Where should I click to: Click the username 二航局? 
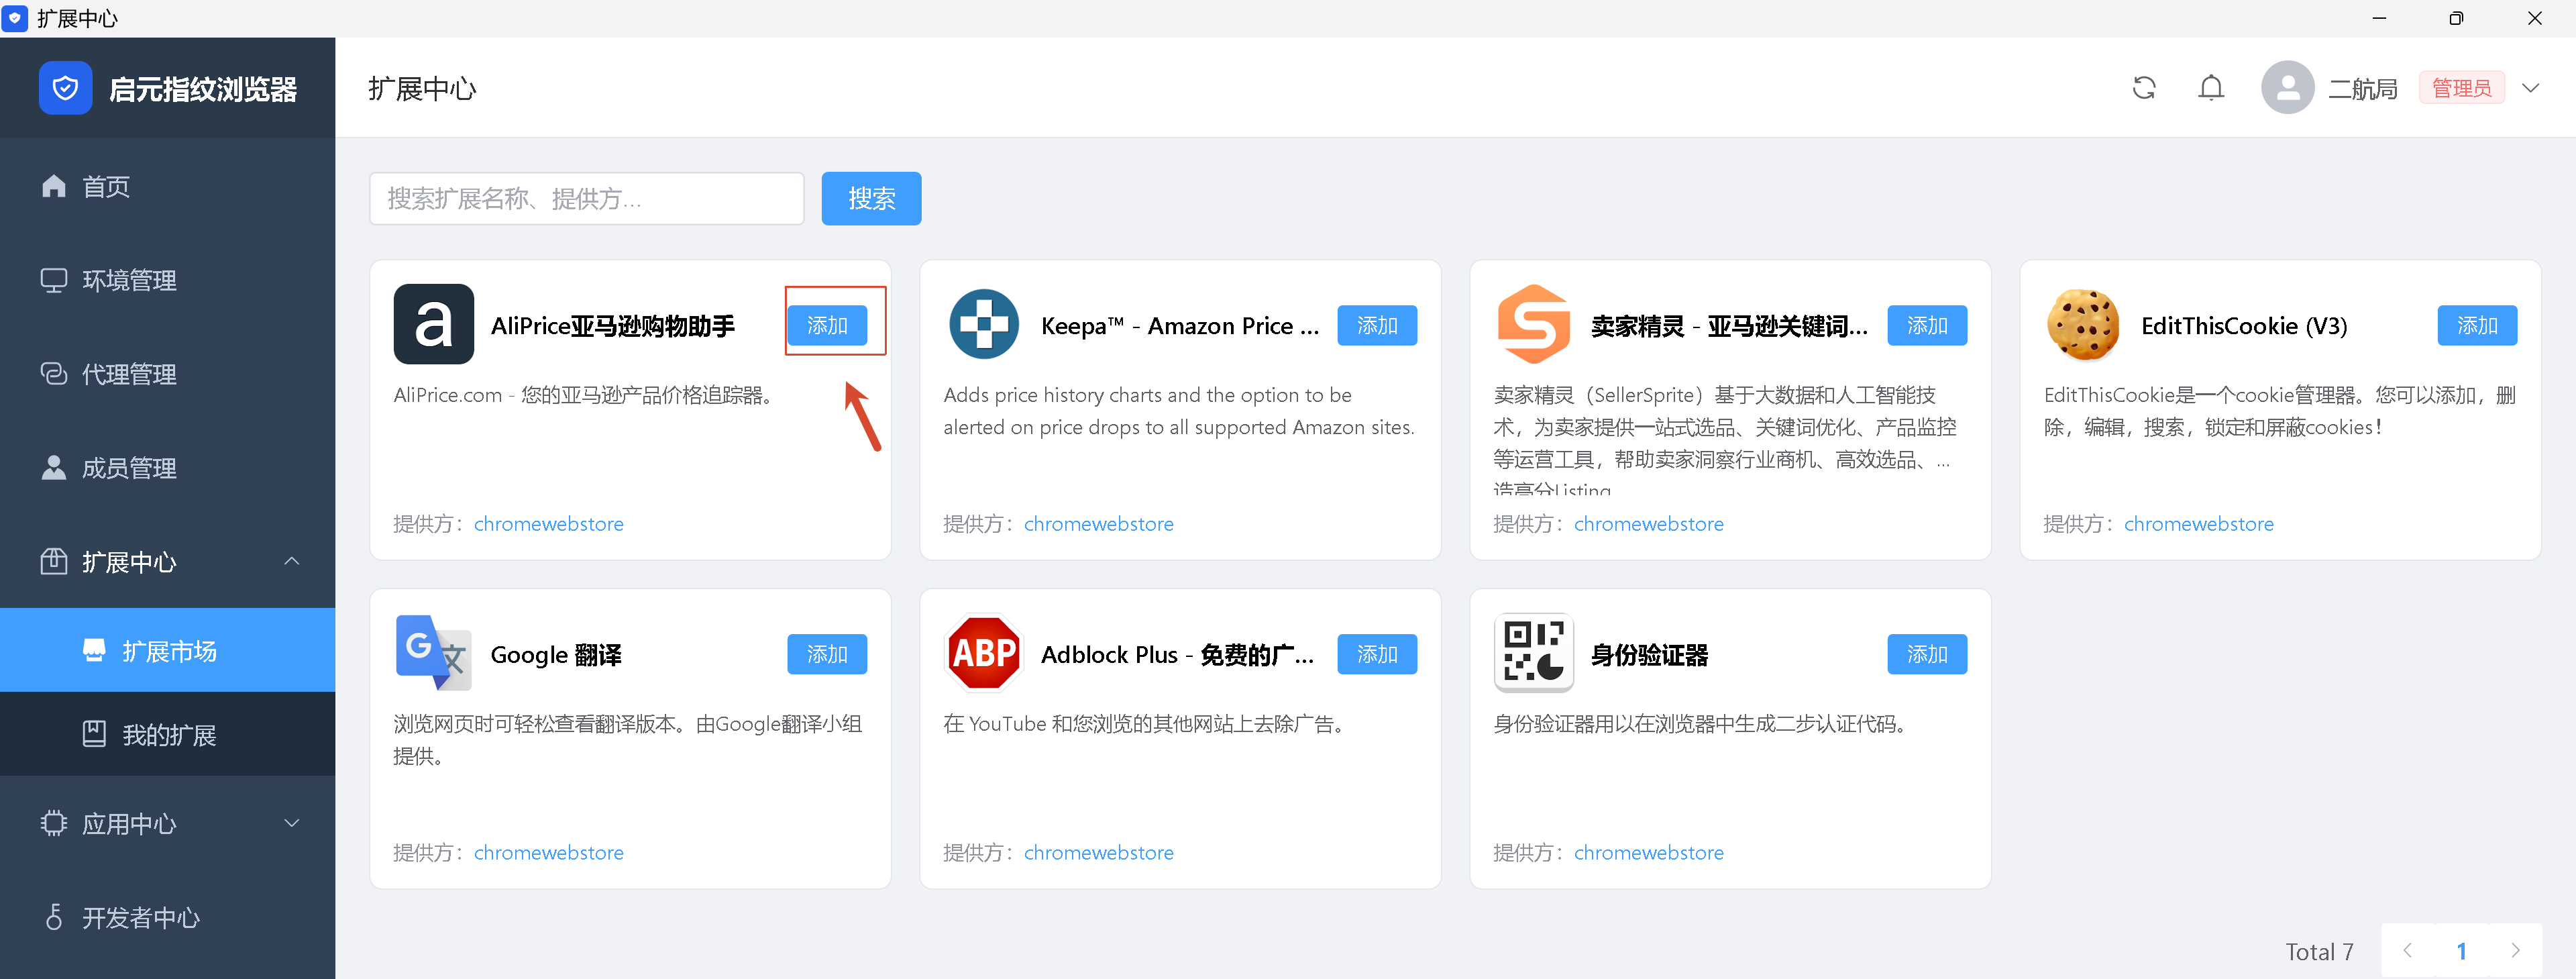pyautogui.click(x=2362, y=89)
